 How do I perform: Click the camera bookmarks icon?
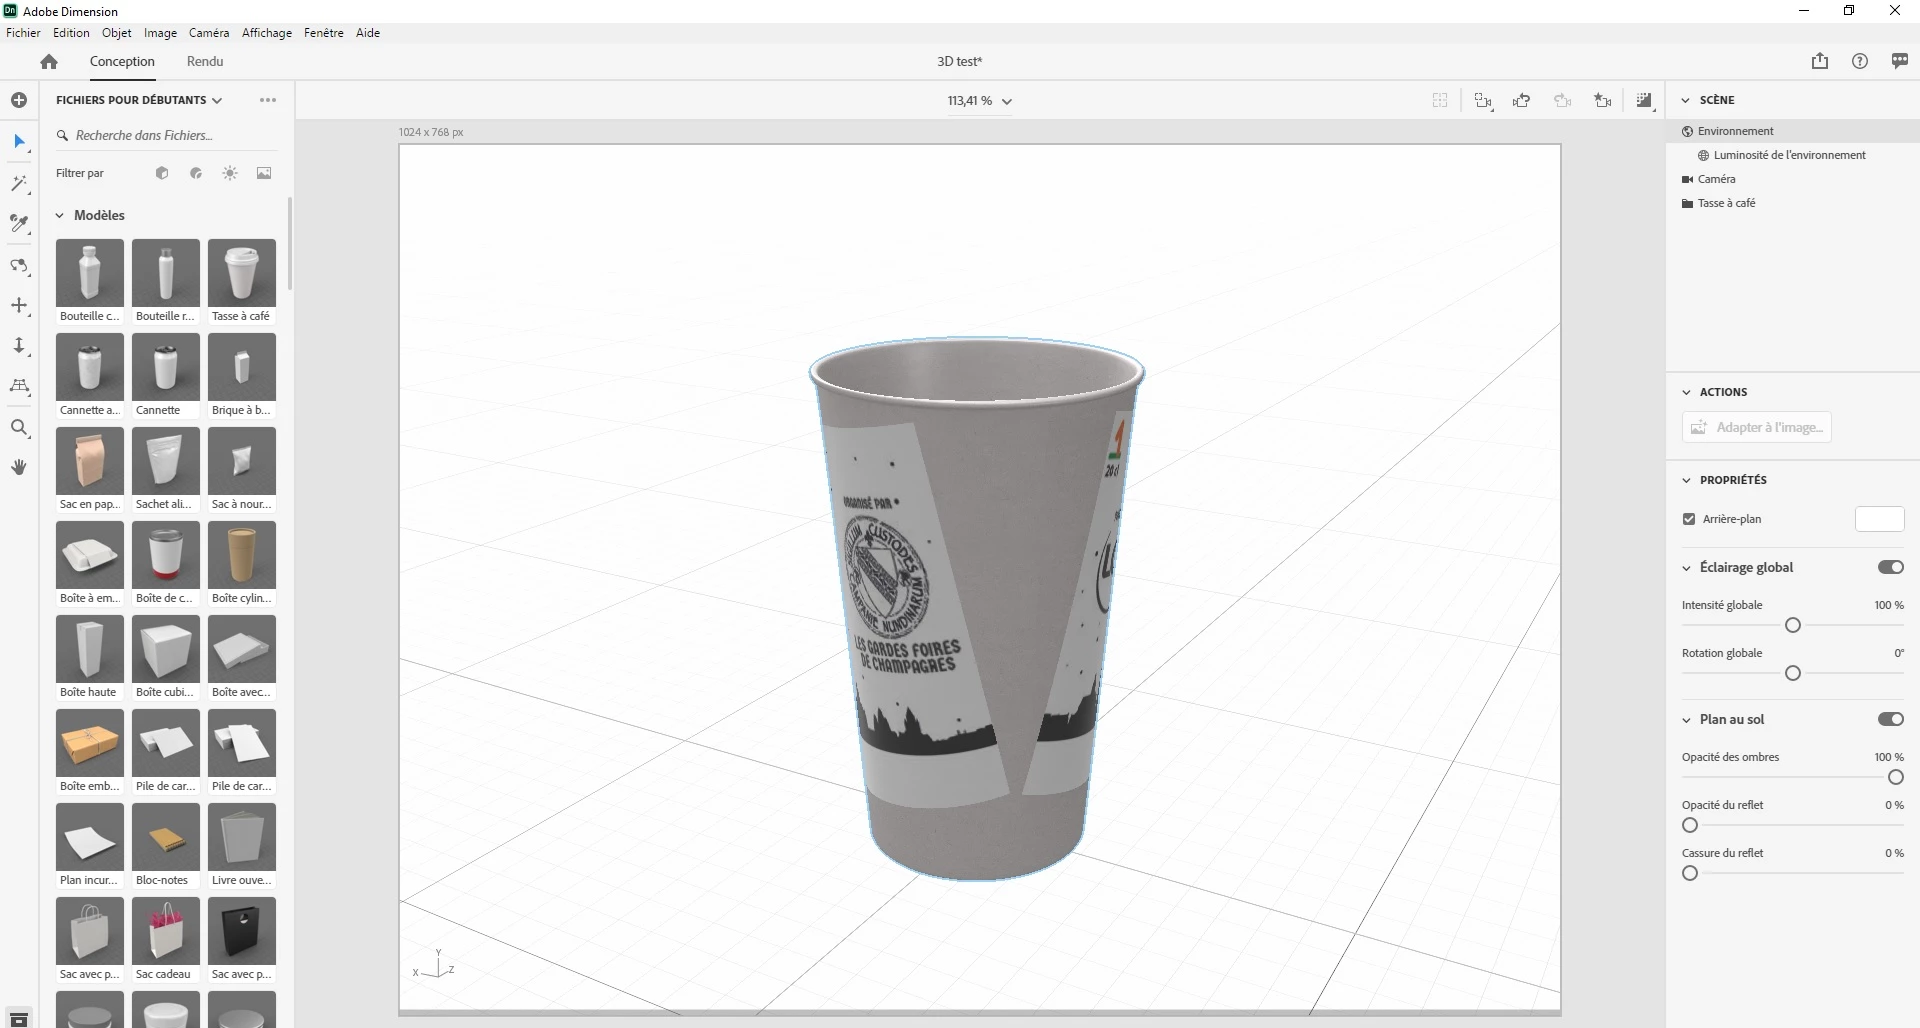coord(1603,100)
